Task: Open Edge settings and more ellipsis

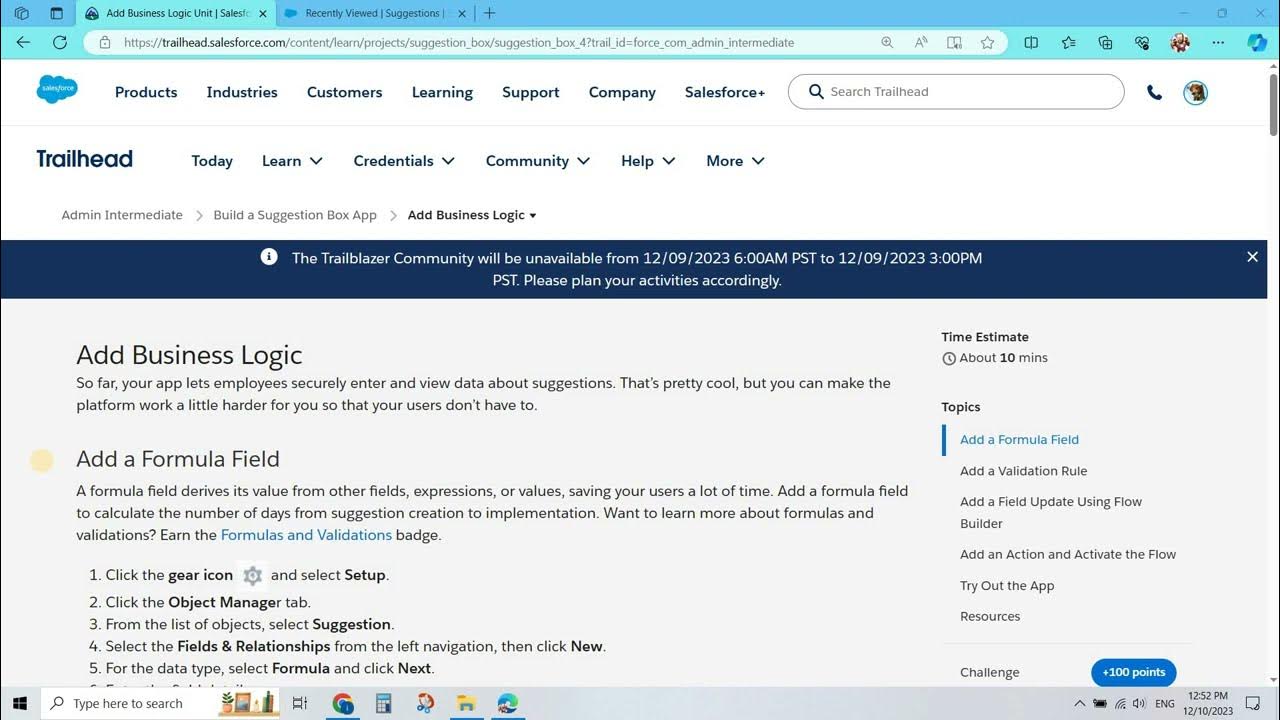Action: [x=1218, y=42]
